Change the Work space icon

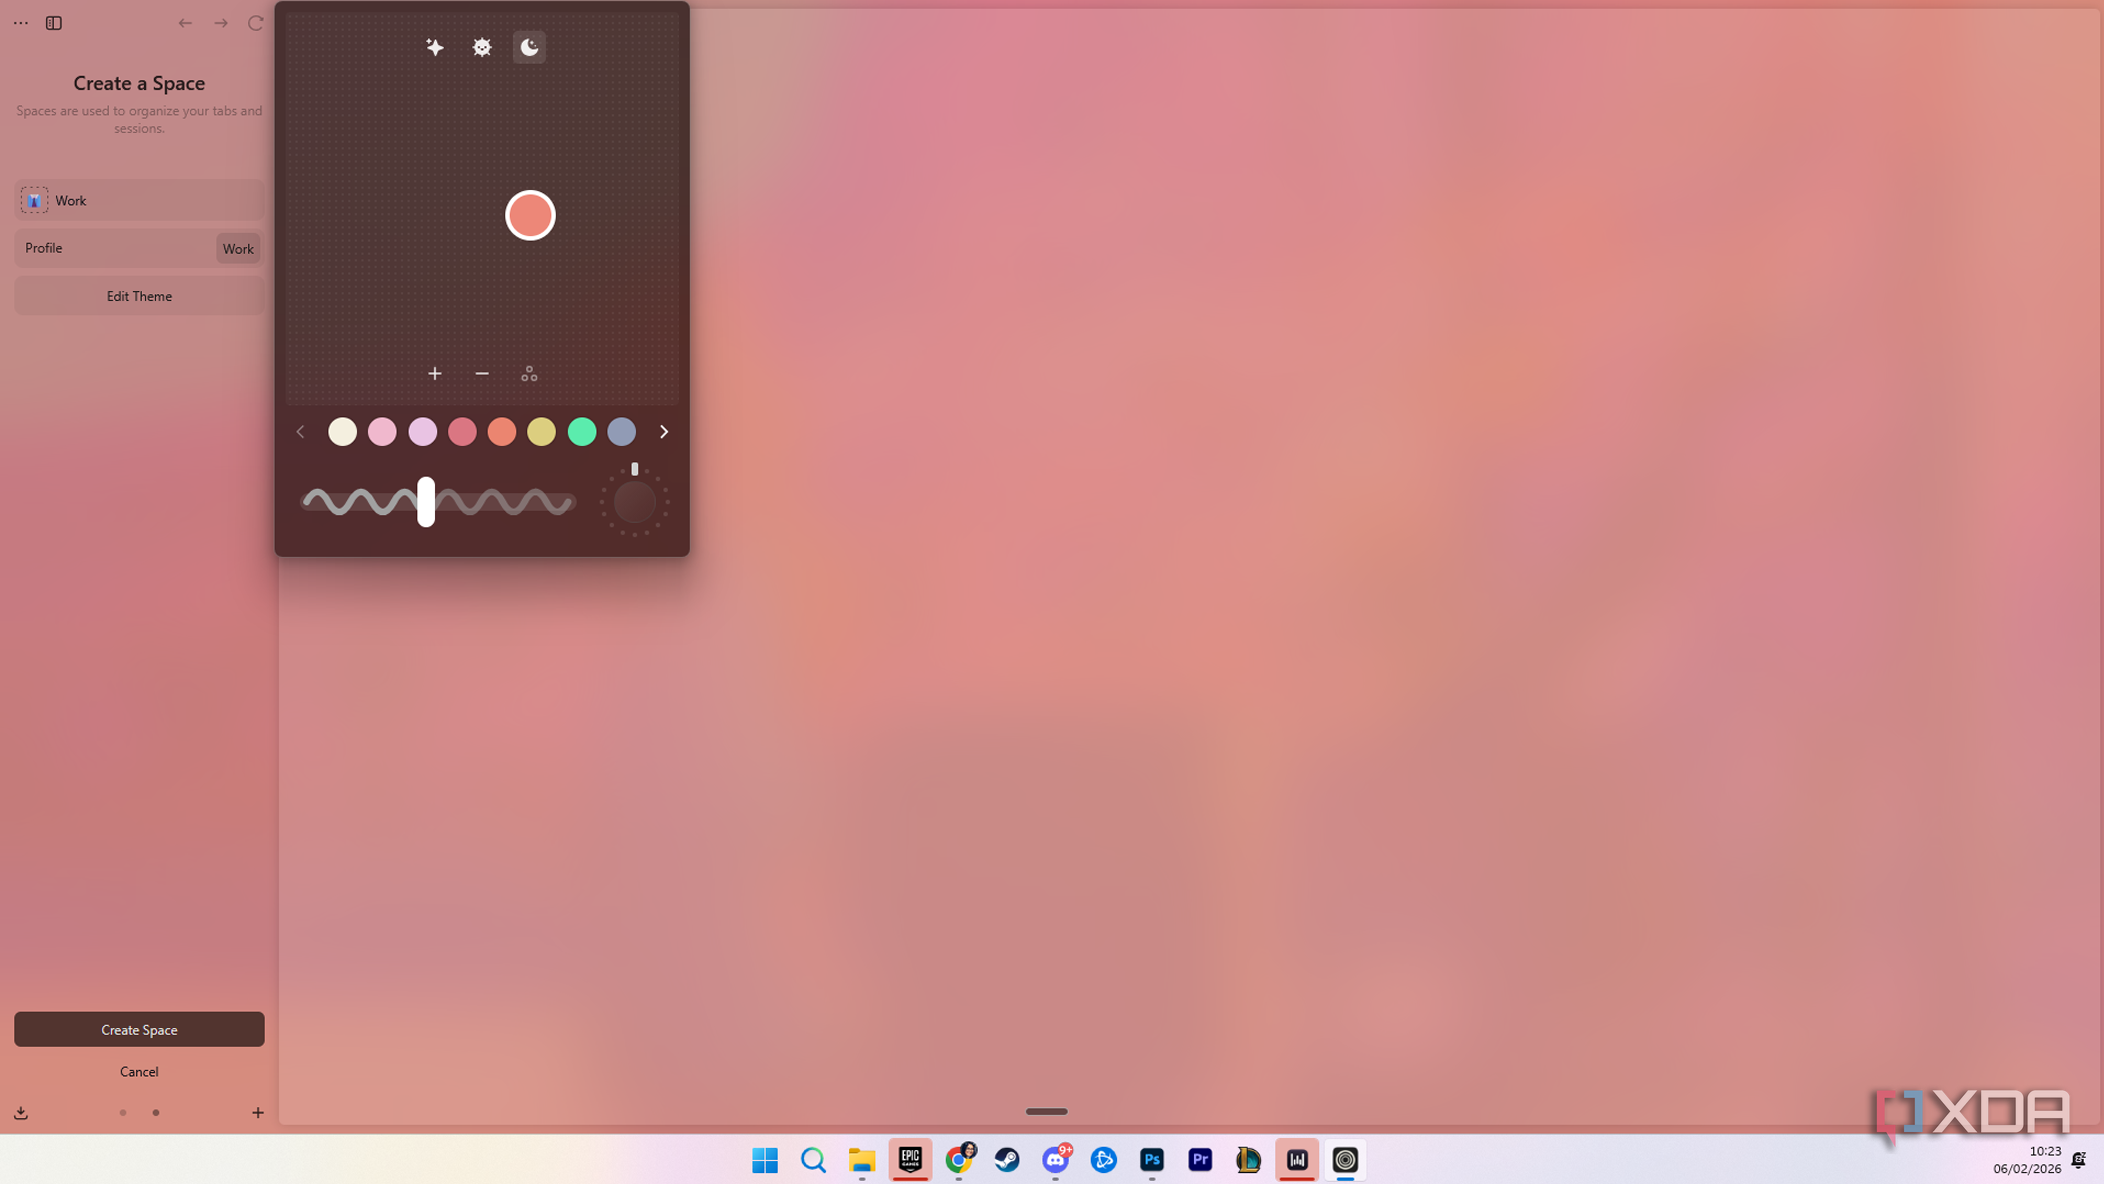[x=35, y=201]
